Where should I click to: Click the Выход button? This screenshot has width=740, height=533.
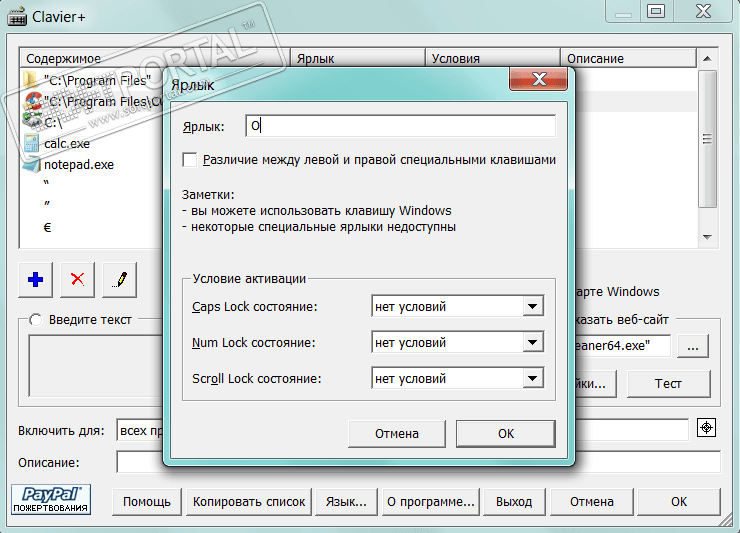[514, 501]
